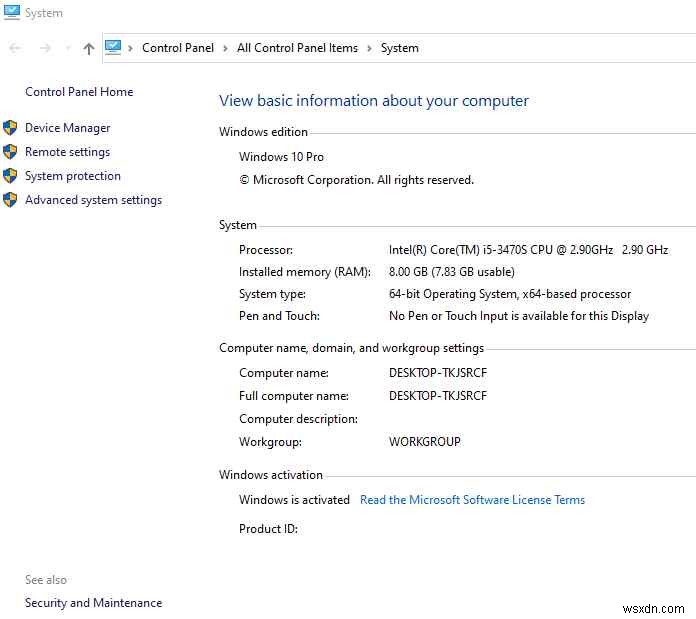Select Computer name value DESKTOP-TKJSRCF
The width and height of the screenshot is (696, 619).
[x=438, y=373]
